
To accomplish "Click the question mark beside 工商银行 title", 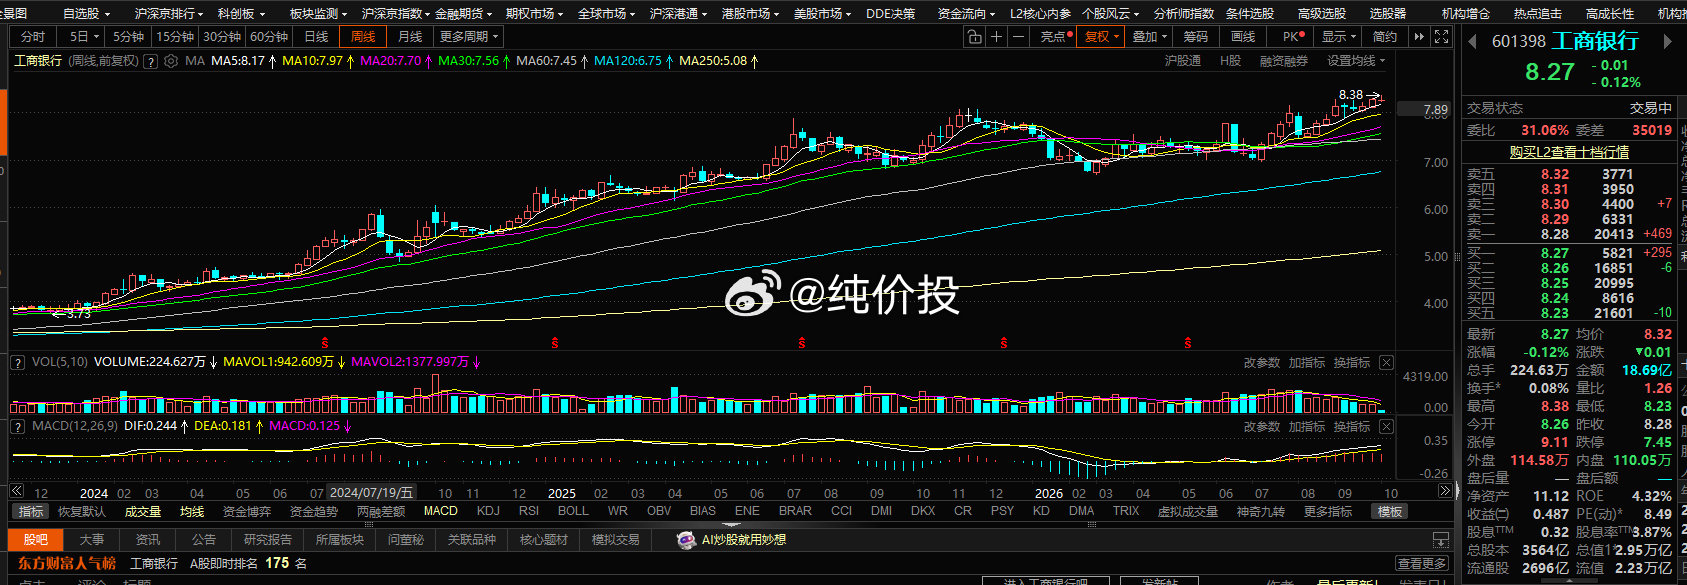I will tap(150, 61).
